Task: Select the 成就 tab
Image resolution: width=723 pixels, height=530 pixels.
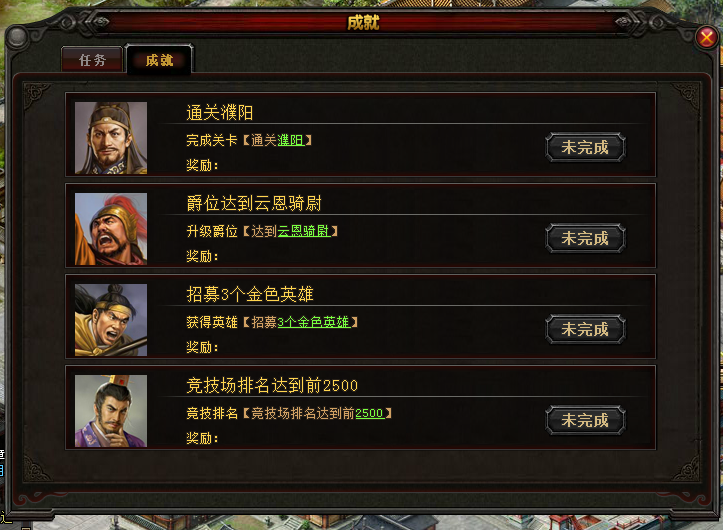Action: tap(159, 60)
